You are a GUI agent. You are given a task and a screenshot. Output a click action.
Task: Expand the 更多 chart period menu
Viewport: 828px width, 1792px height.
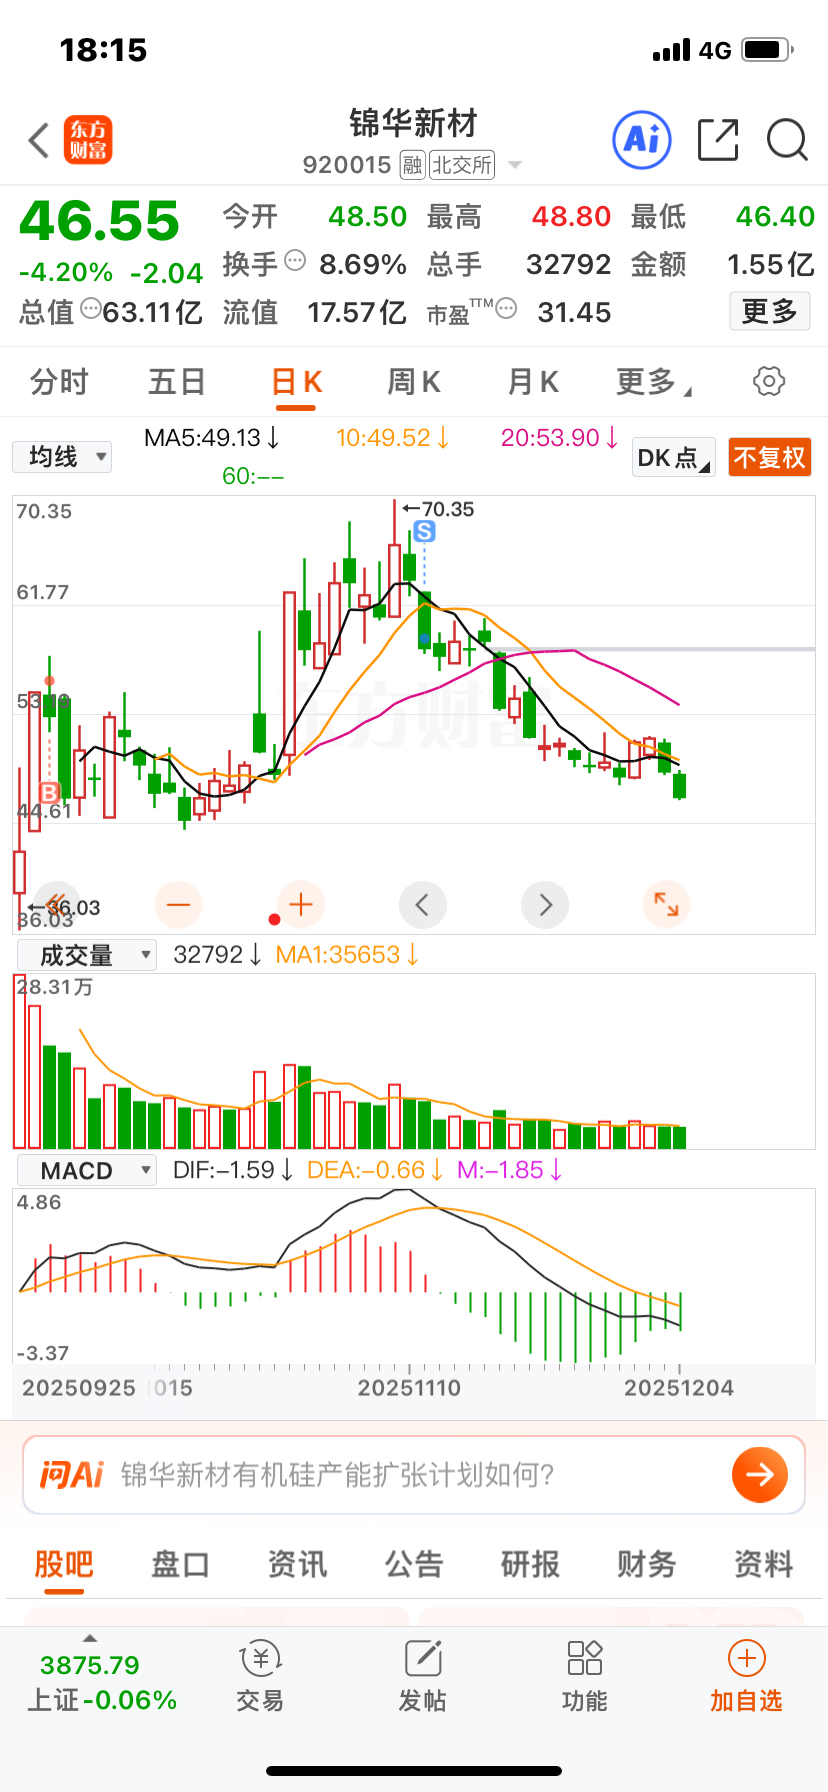point(654,382)
